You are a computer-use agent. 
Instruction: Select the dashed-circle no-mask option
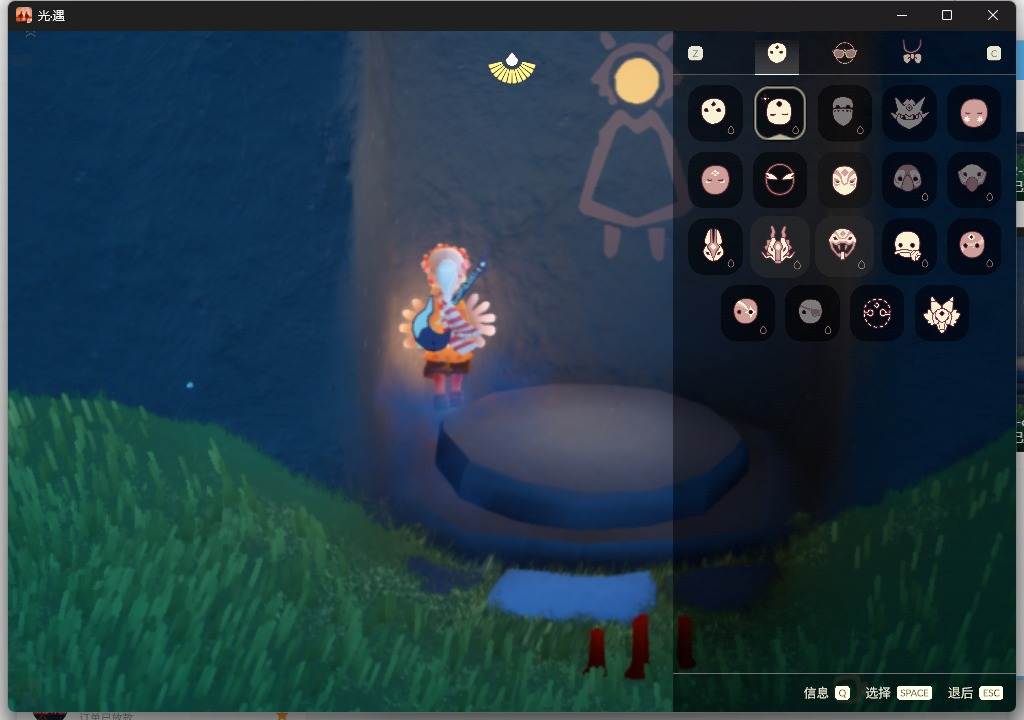pos(876,312)
